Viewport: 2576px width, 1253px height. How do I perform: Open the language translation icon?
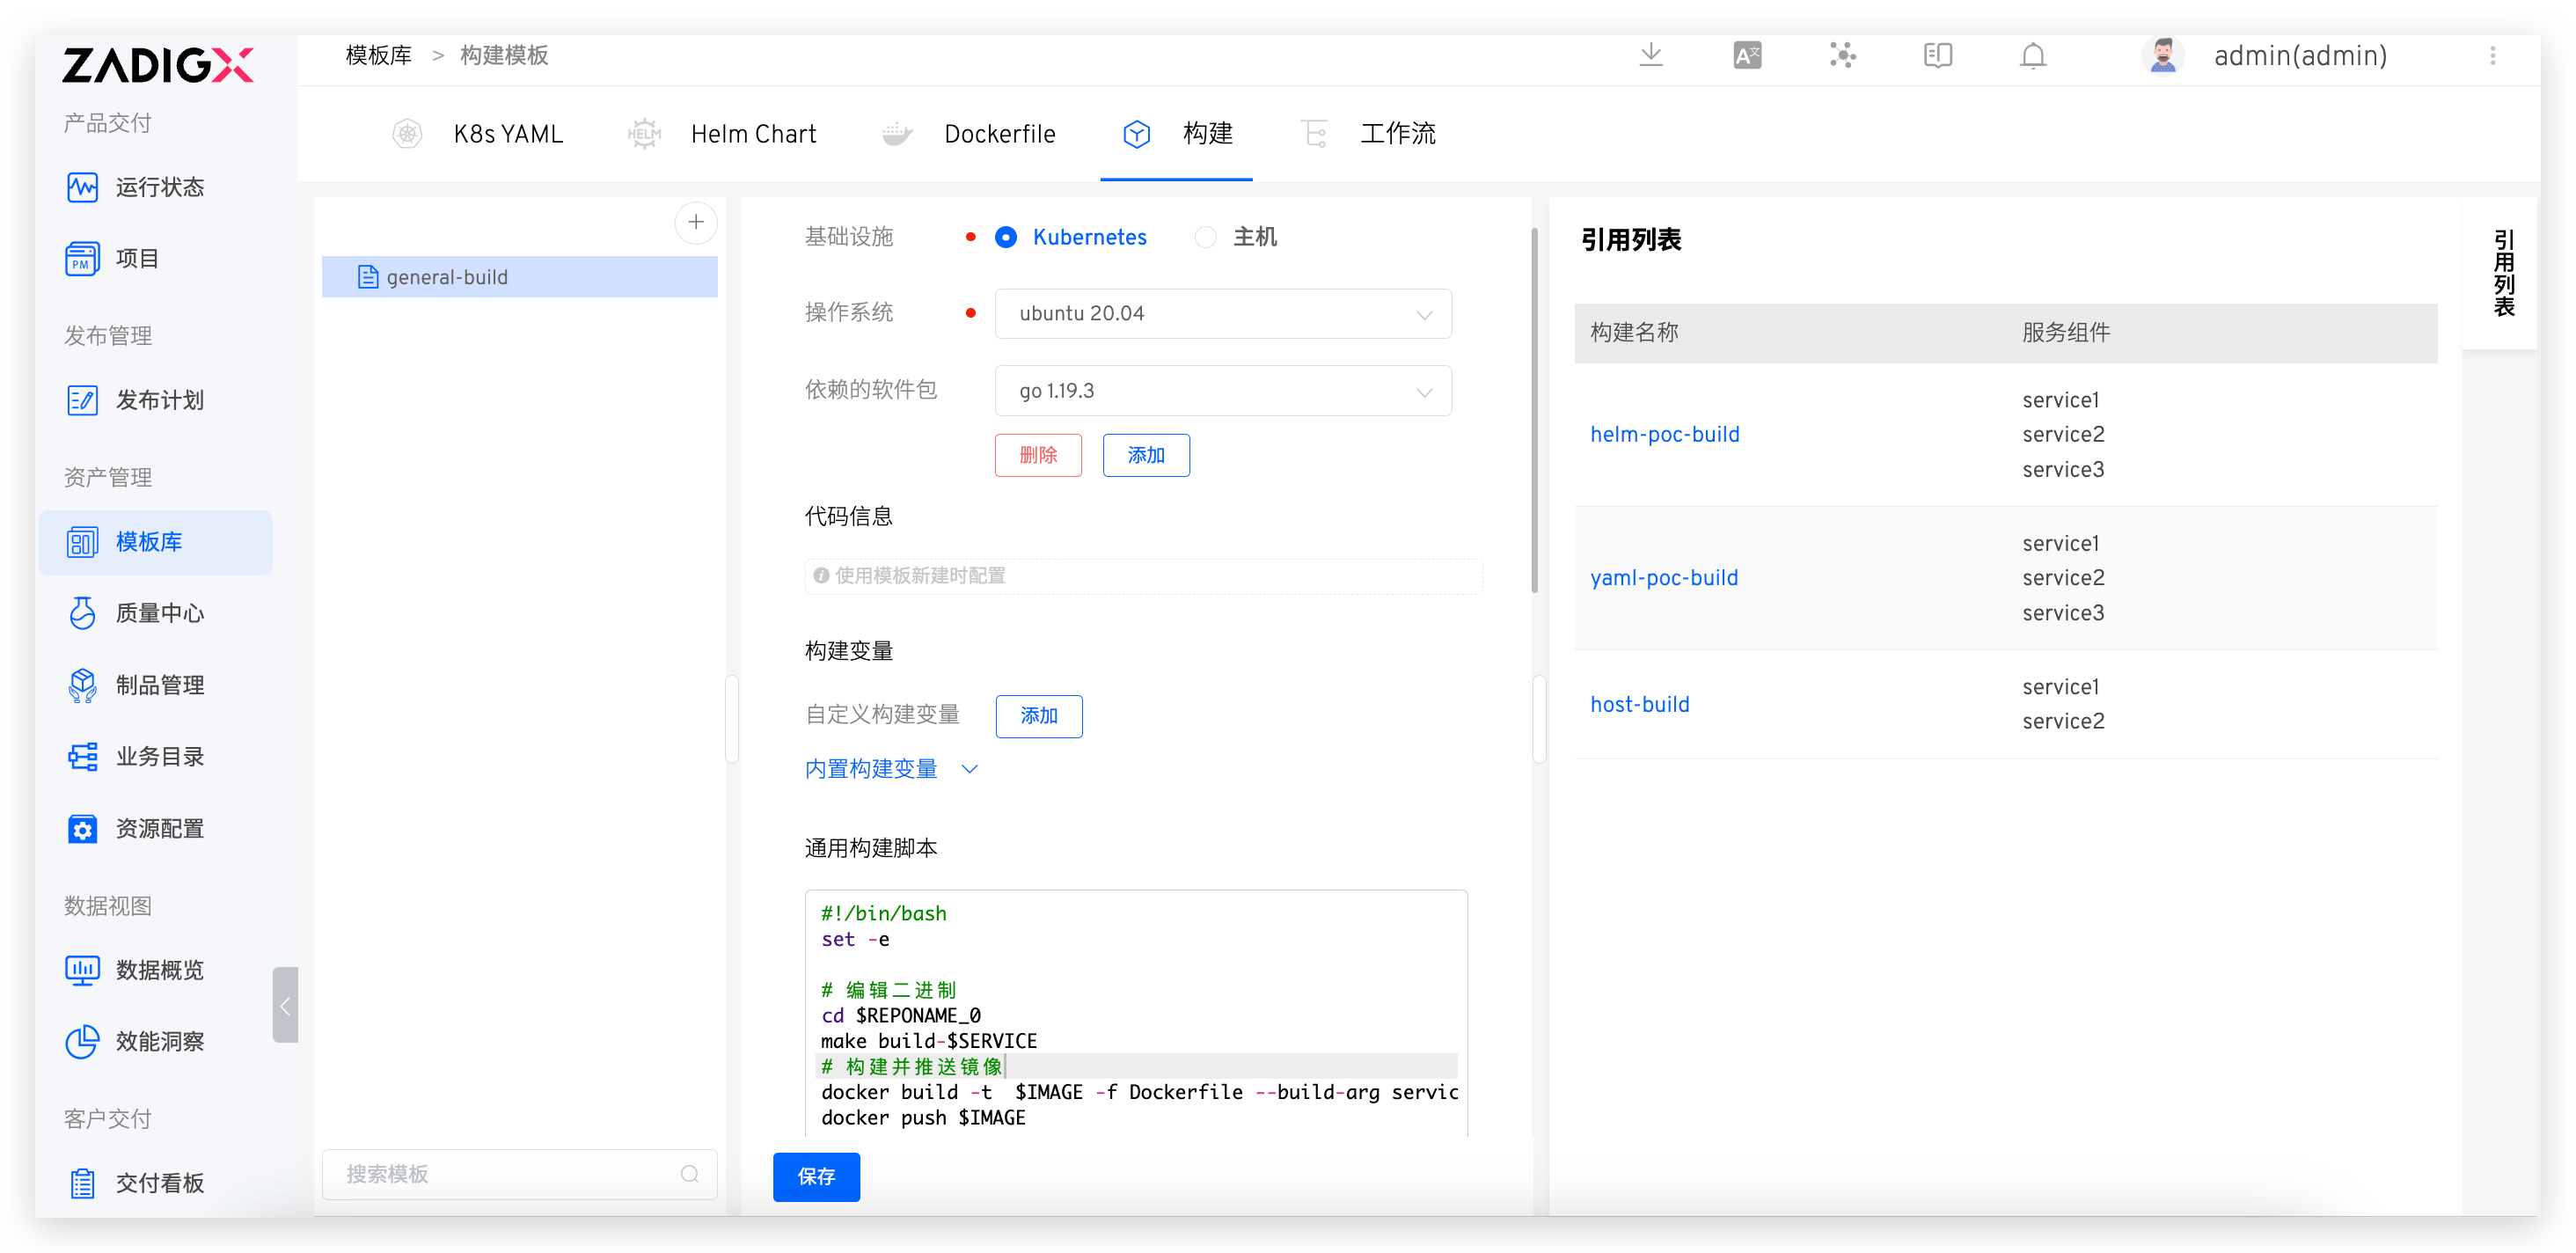coord(1747,55)
